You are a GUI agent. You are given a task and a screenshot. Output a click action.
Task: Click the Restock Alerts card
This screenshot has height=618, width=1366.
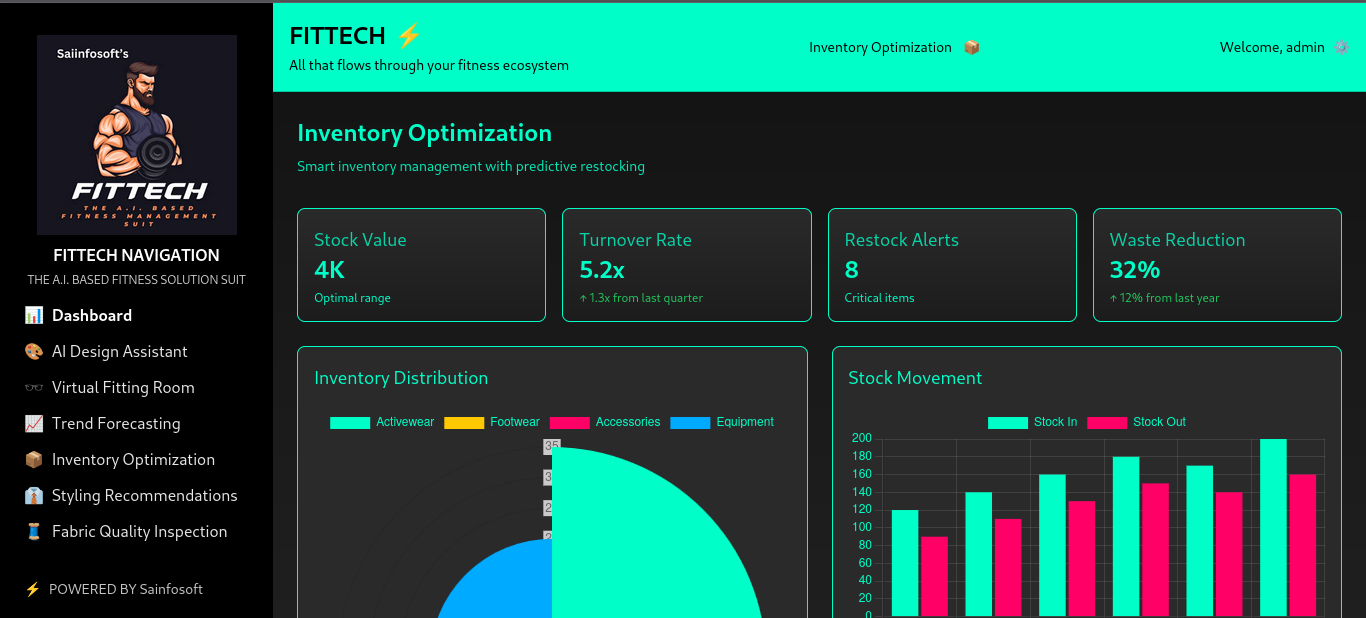(x=952, y=265)
